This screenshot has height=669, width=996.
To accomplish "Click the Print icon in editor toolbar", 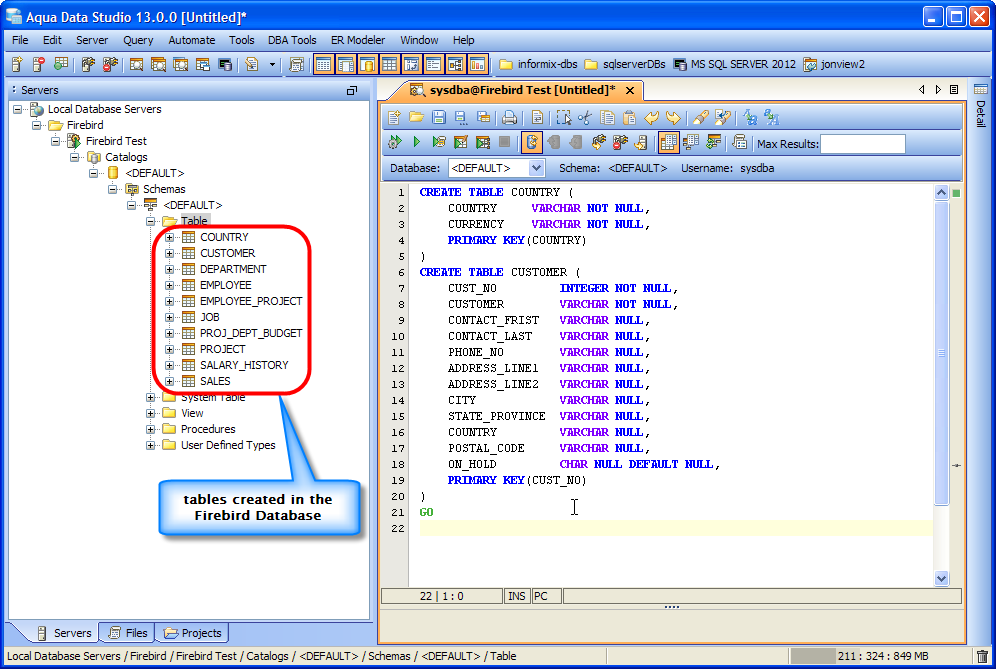I will coord(509,118).
